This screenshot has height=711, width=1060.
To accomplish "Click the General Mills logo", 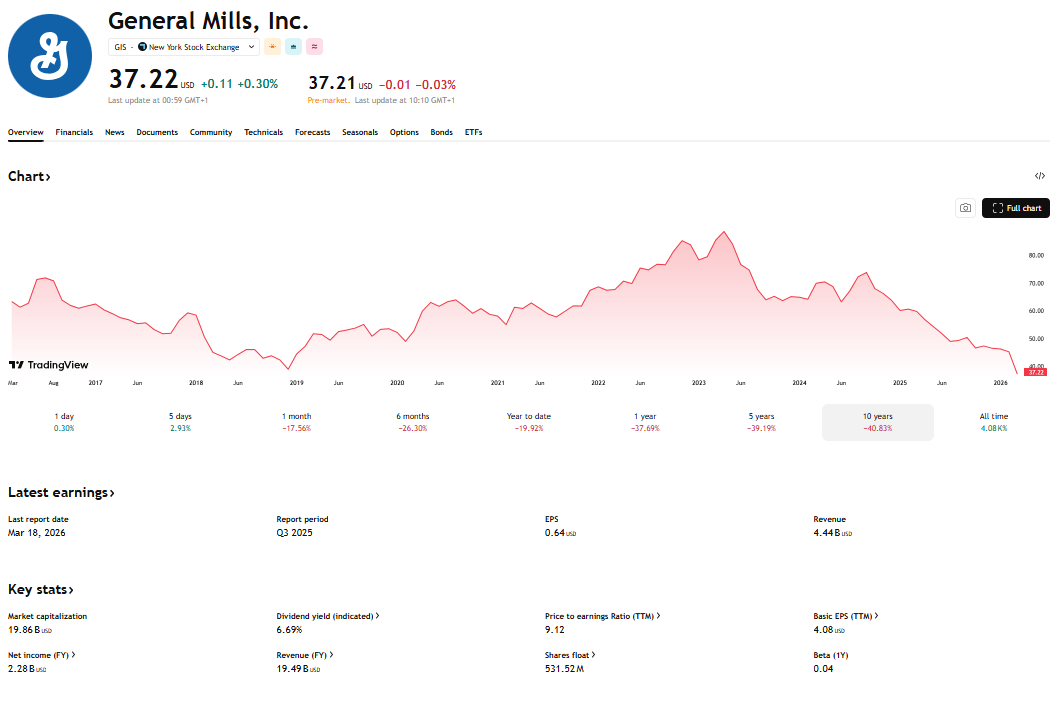I will (x=50, y=56).
